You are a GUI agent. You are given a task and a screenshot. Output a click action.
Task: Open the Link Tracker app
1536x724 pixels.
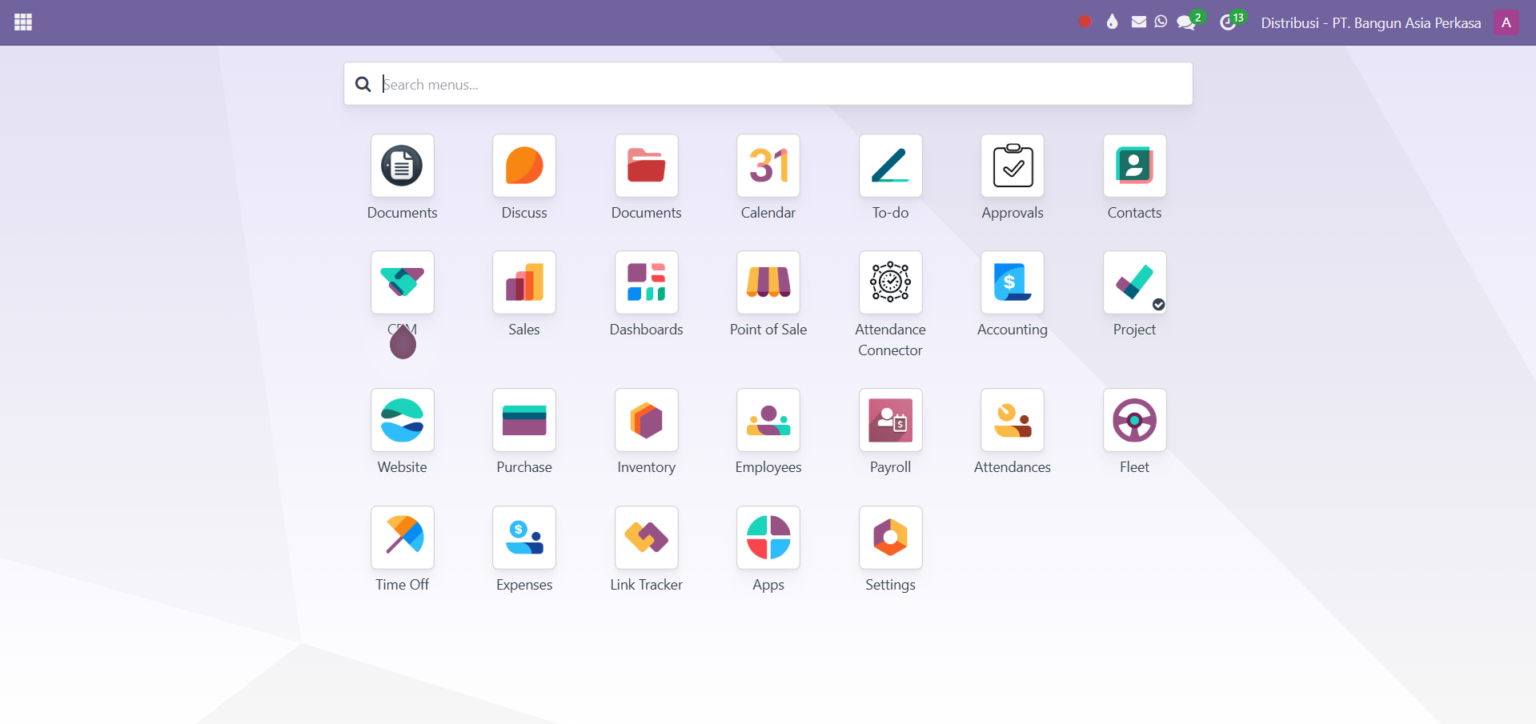(x=646, y=537)
